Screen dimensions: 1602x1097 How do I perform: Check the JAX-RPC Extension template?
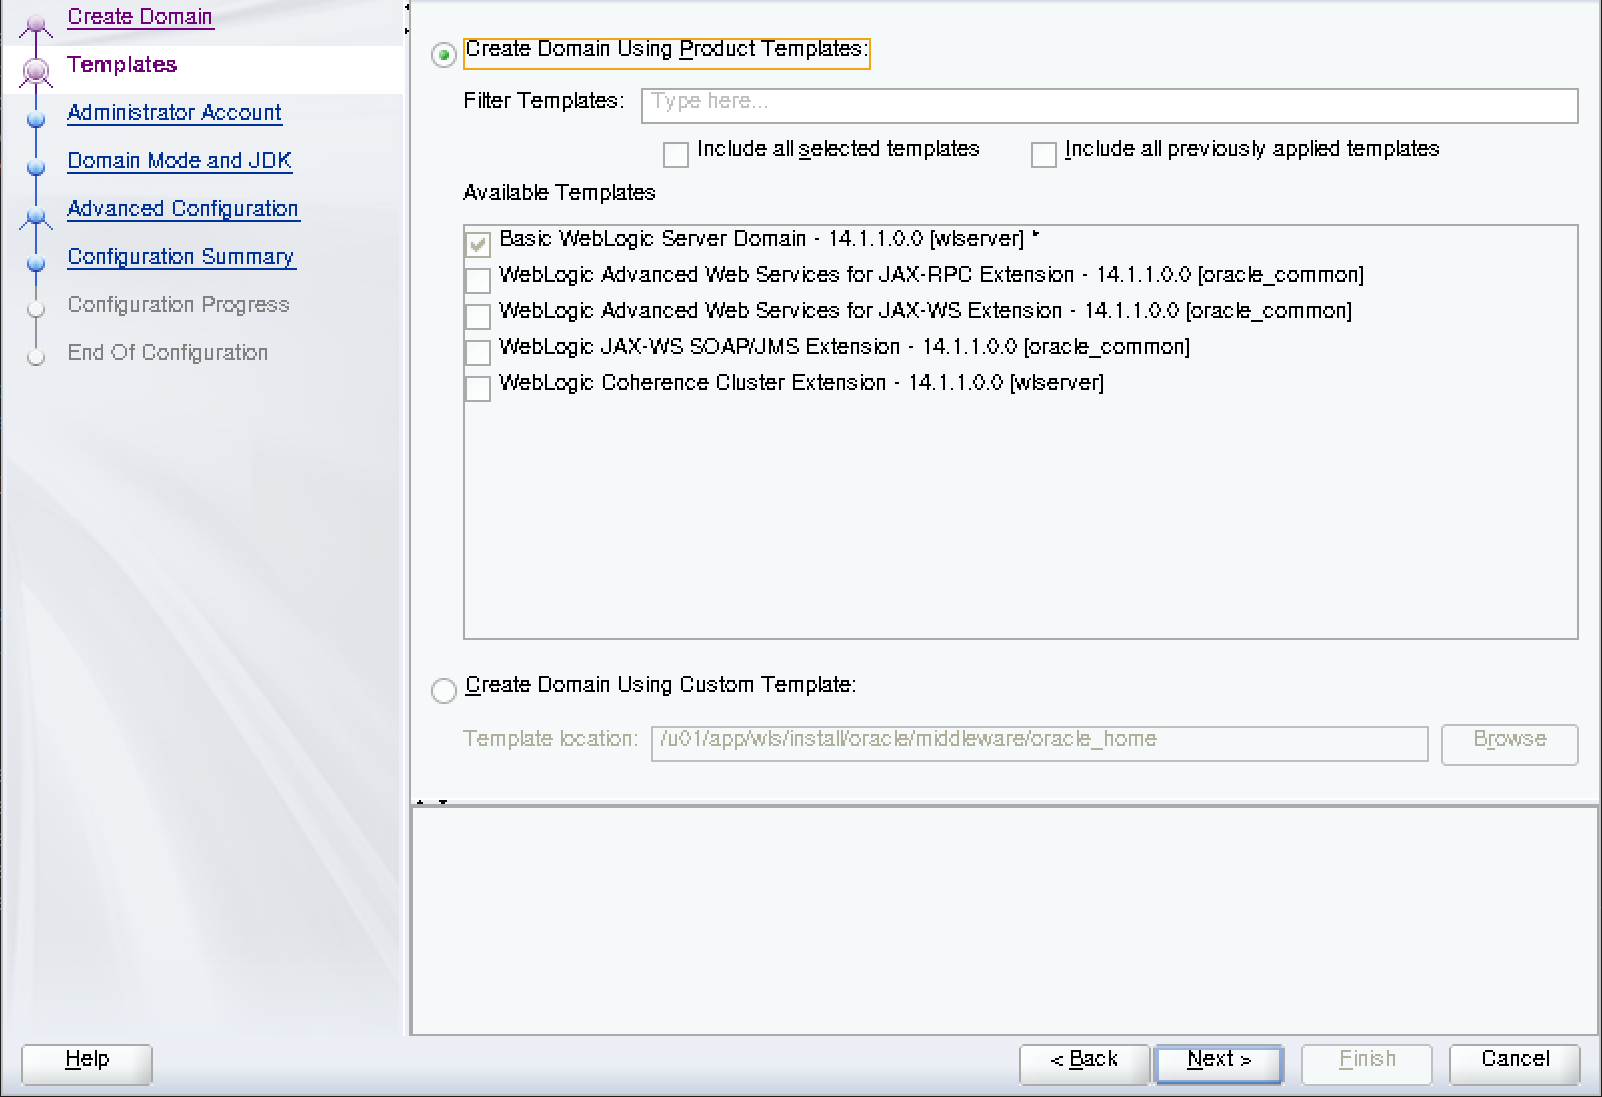[x=477, y=280]
